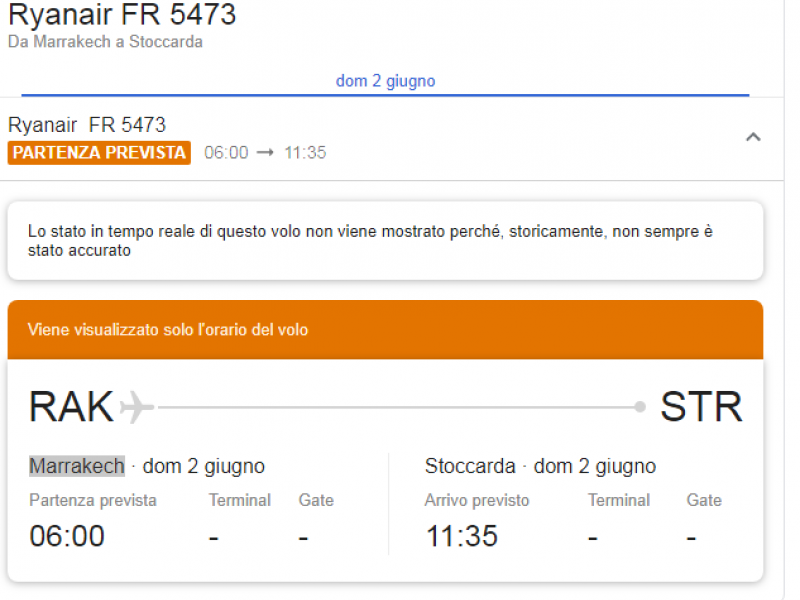Click Stoccarda arrival city label

[470, 466]
